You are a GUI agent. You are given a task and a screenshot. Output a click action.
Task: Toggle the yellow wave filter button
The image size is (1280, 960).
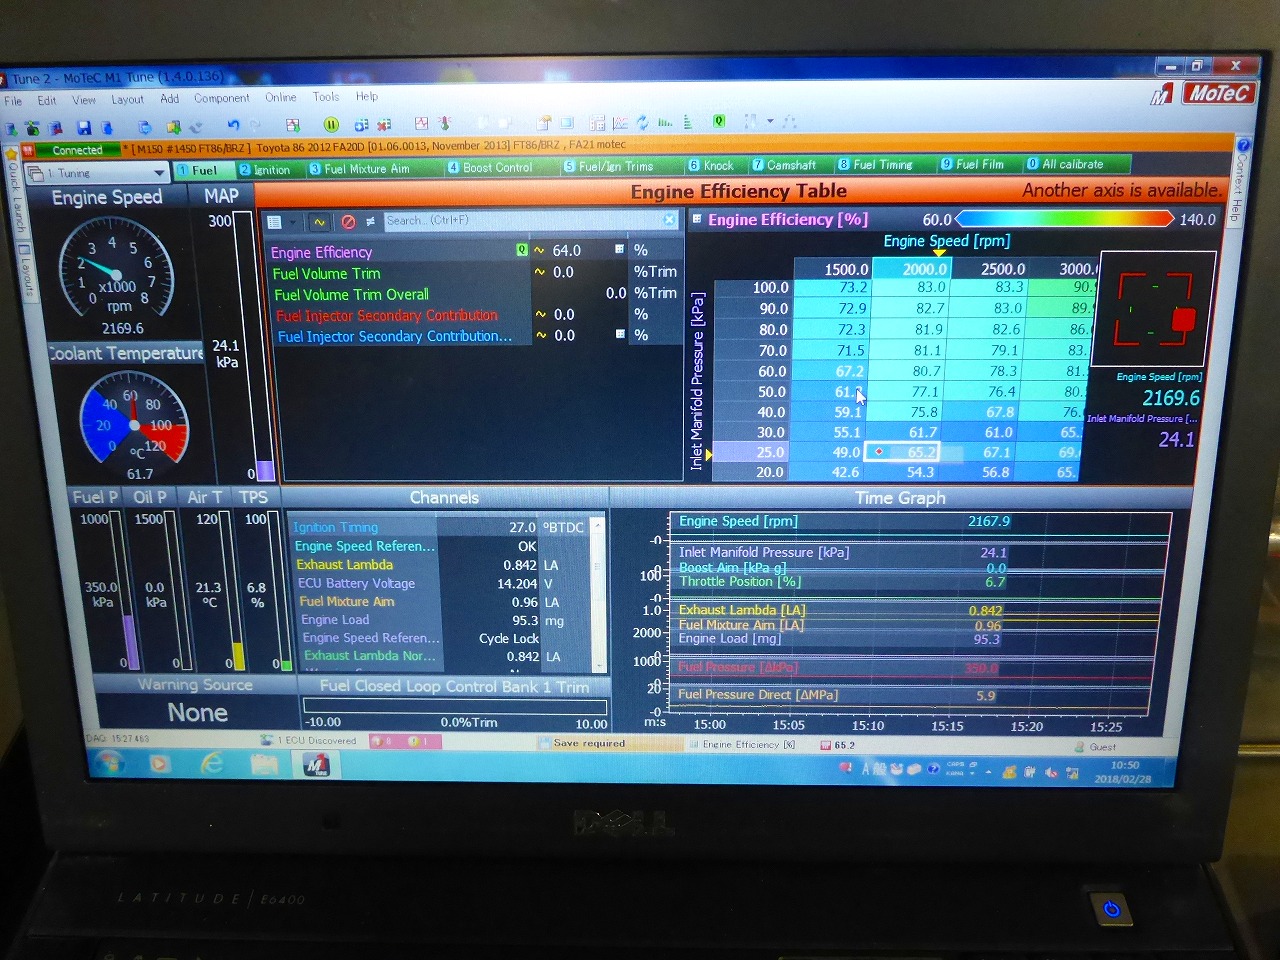[x=319, y=222]
